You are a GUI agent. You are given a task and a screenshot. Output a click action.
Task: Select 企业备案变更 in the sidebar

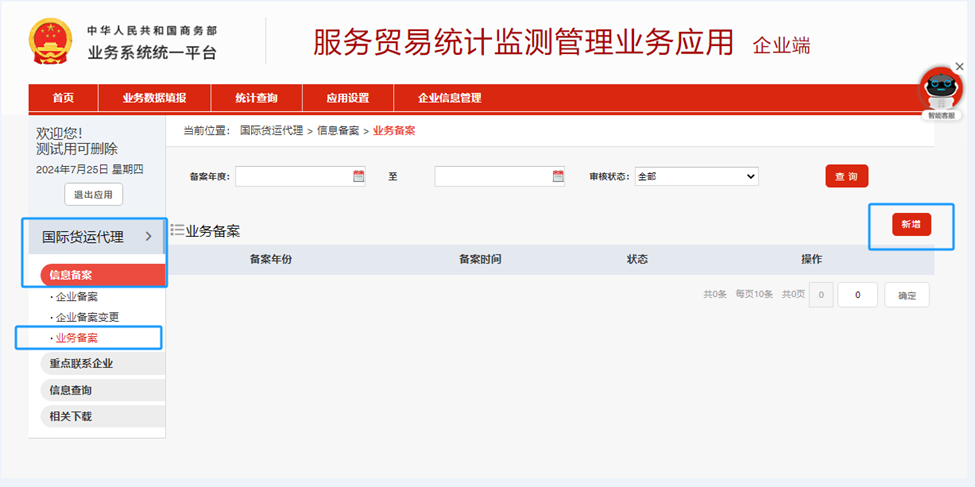click(x=87, y=317)
